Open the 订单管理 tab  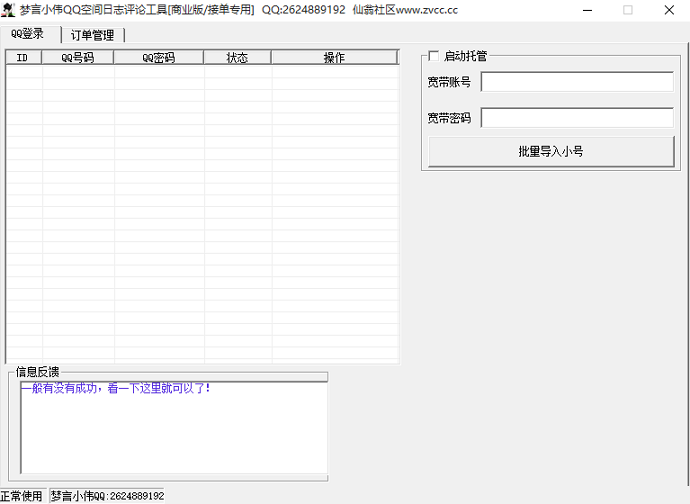point(92,35)
